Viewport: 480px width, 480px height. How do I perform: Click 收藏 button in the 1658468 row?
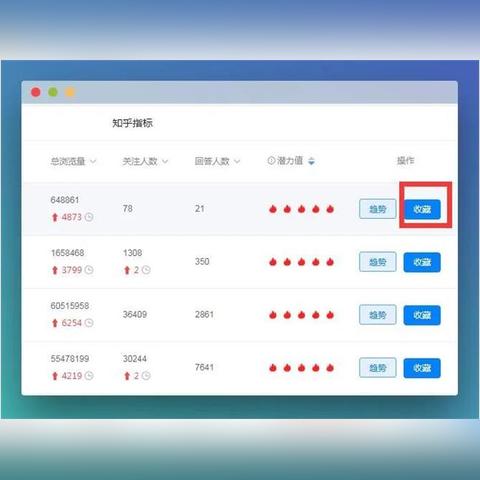422,262
